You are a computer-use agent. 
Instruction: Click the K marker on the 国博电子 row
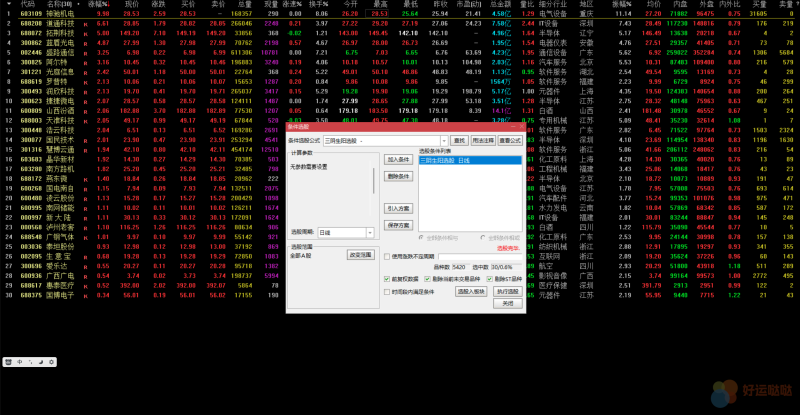coord(86,295)
